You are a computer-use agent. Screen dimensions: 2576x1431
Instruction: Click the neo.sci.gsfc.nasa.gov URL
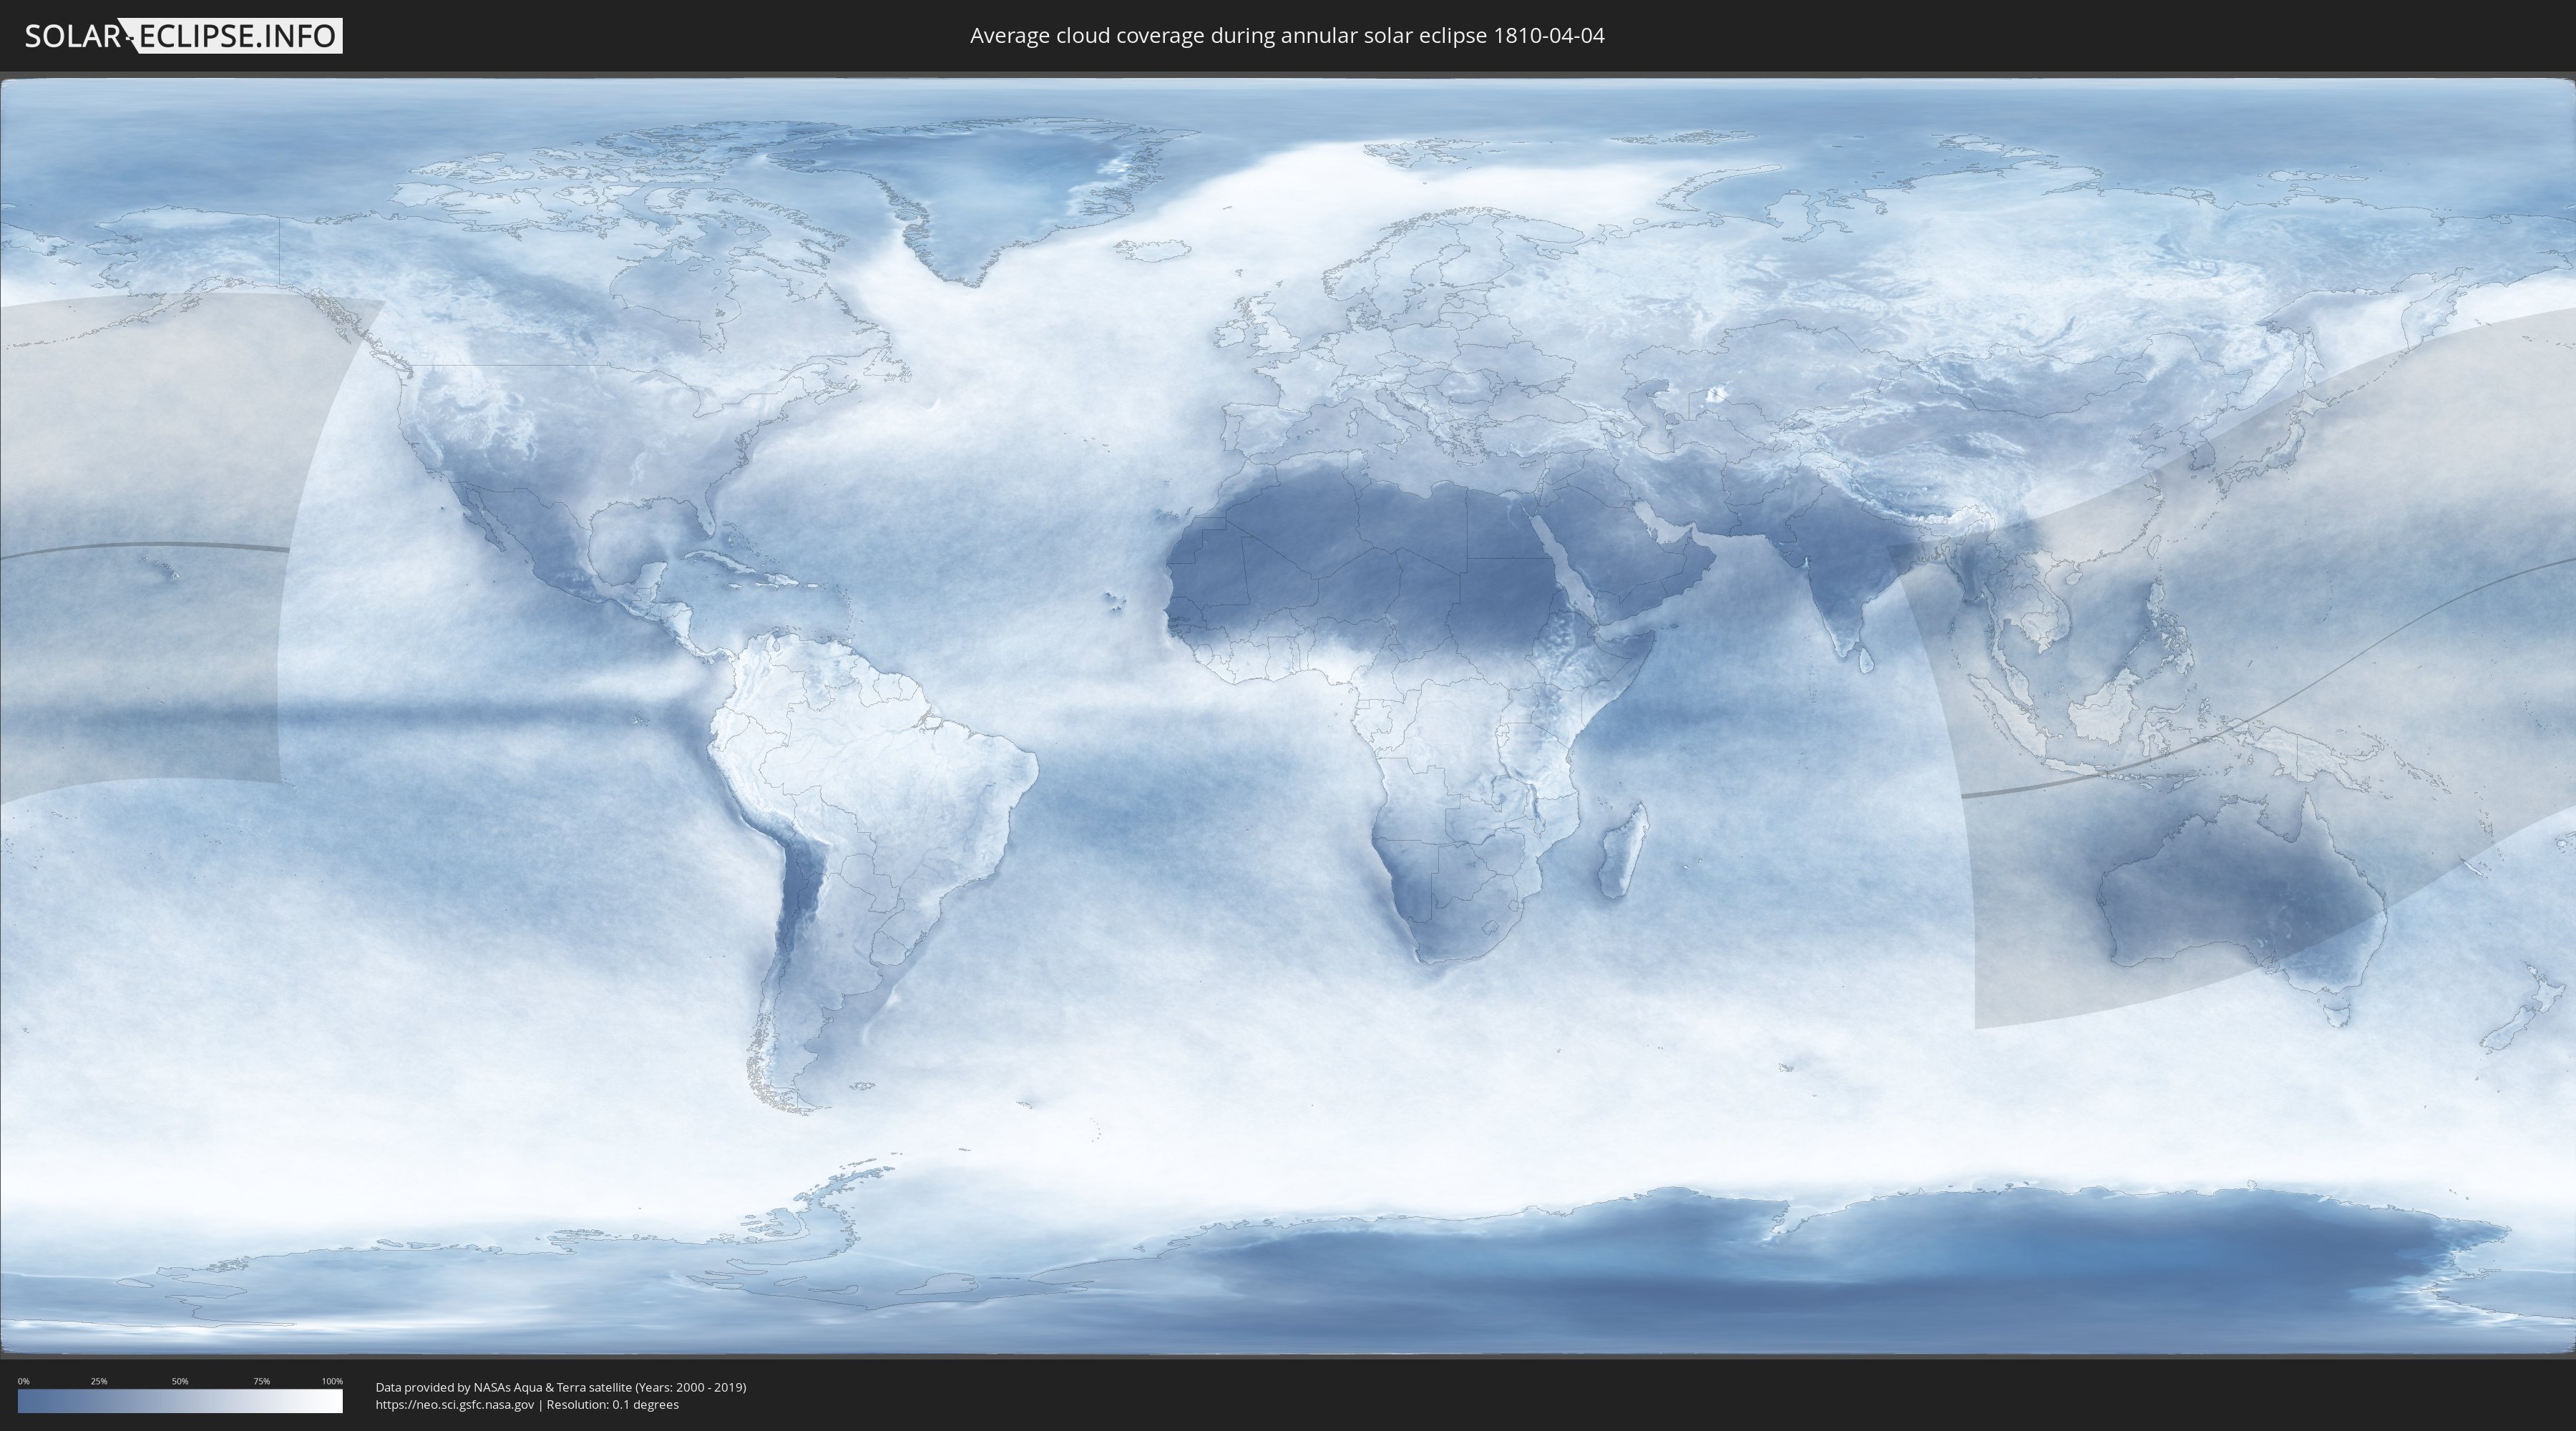point(454,1404)
